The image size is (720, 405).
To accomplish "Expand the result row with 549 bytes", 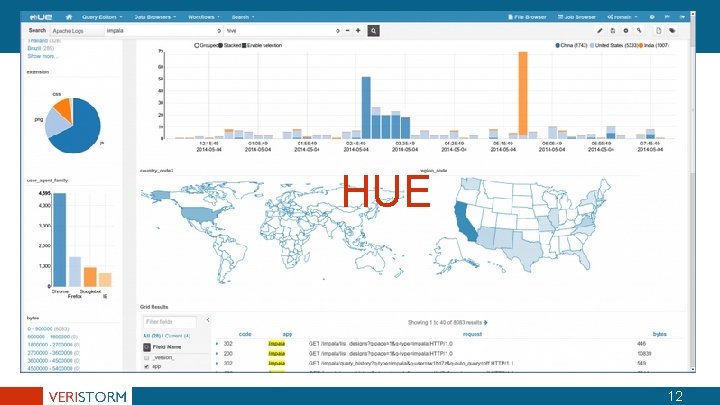I will tap(217, 363).
